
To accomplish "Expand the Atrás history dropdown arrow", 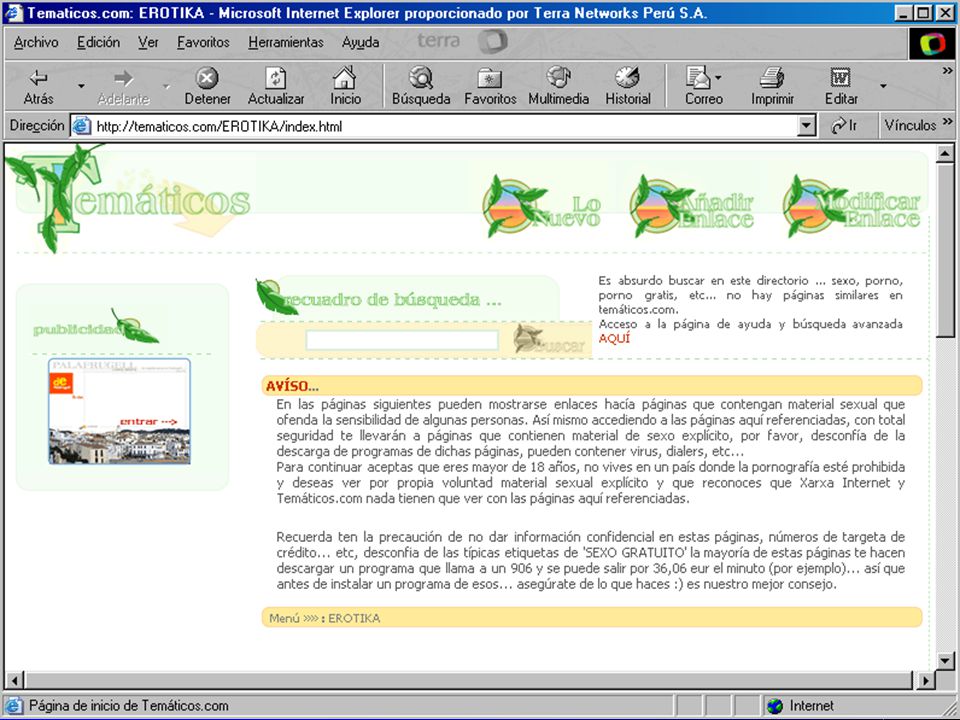I will click(81, 86).
